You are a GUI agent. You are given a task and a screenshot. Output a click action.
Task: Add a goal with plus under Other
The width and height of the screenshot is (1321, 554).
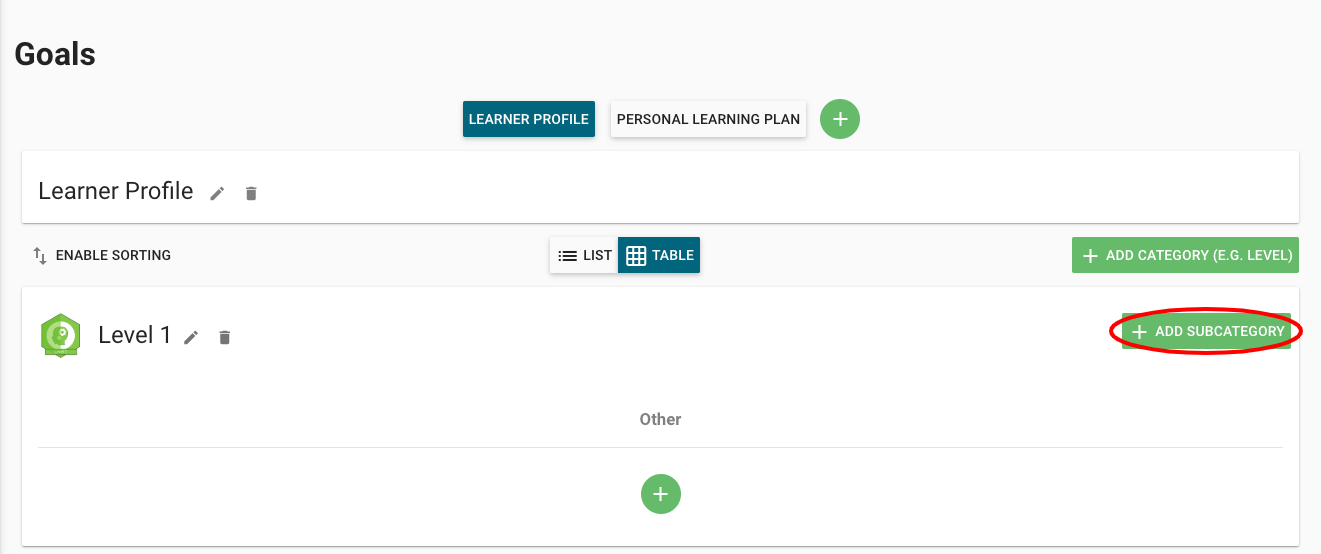(660, 493)
